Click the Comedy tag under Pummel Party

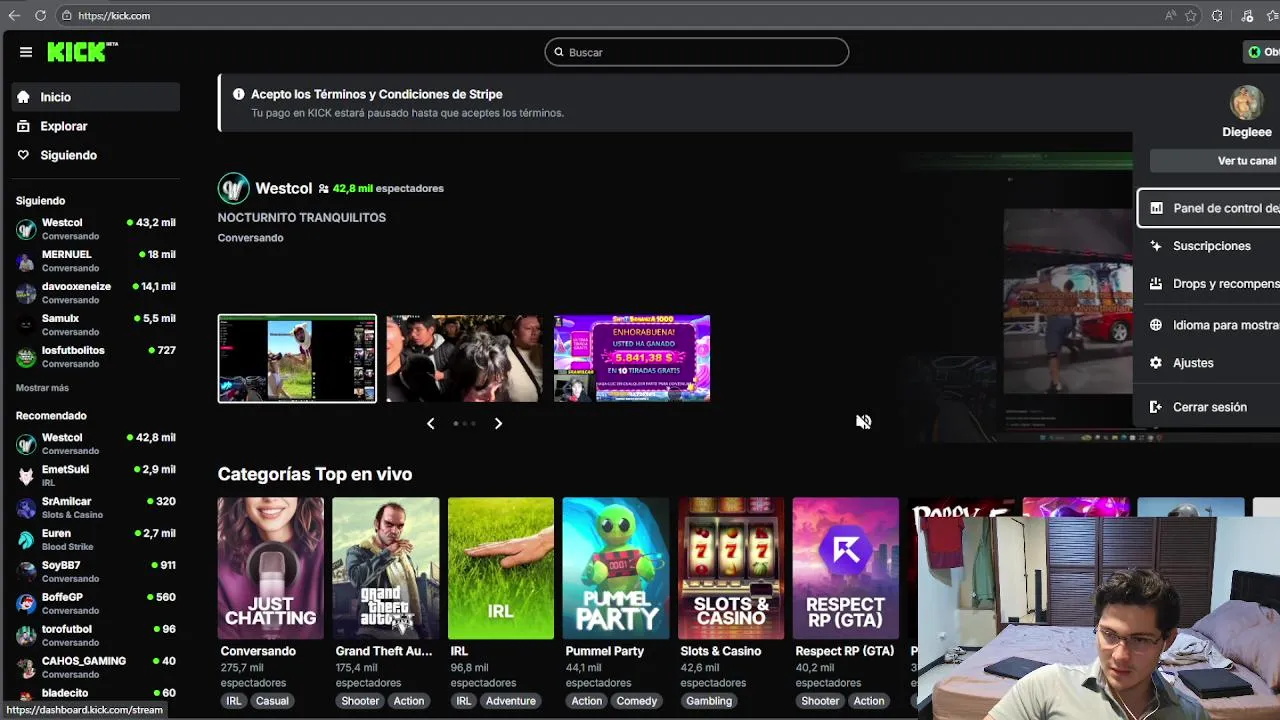pos(637,701)
